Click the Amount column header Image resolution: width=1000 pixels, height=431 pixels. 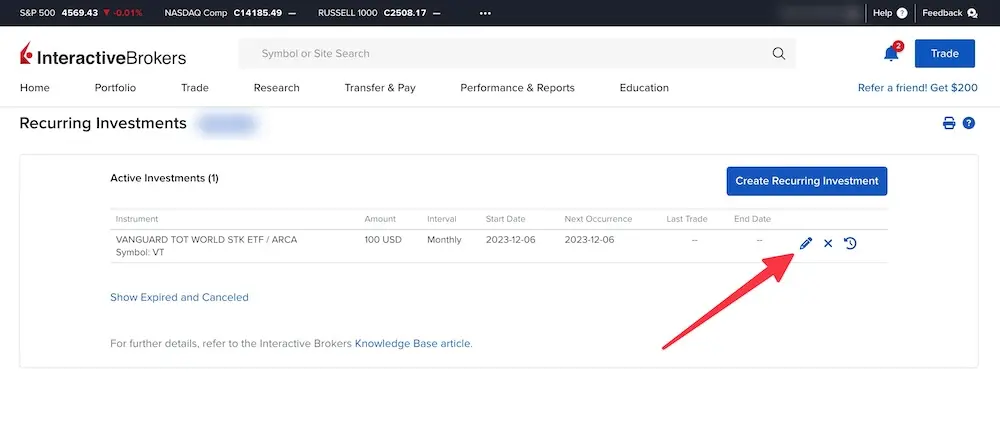point(380,219)
